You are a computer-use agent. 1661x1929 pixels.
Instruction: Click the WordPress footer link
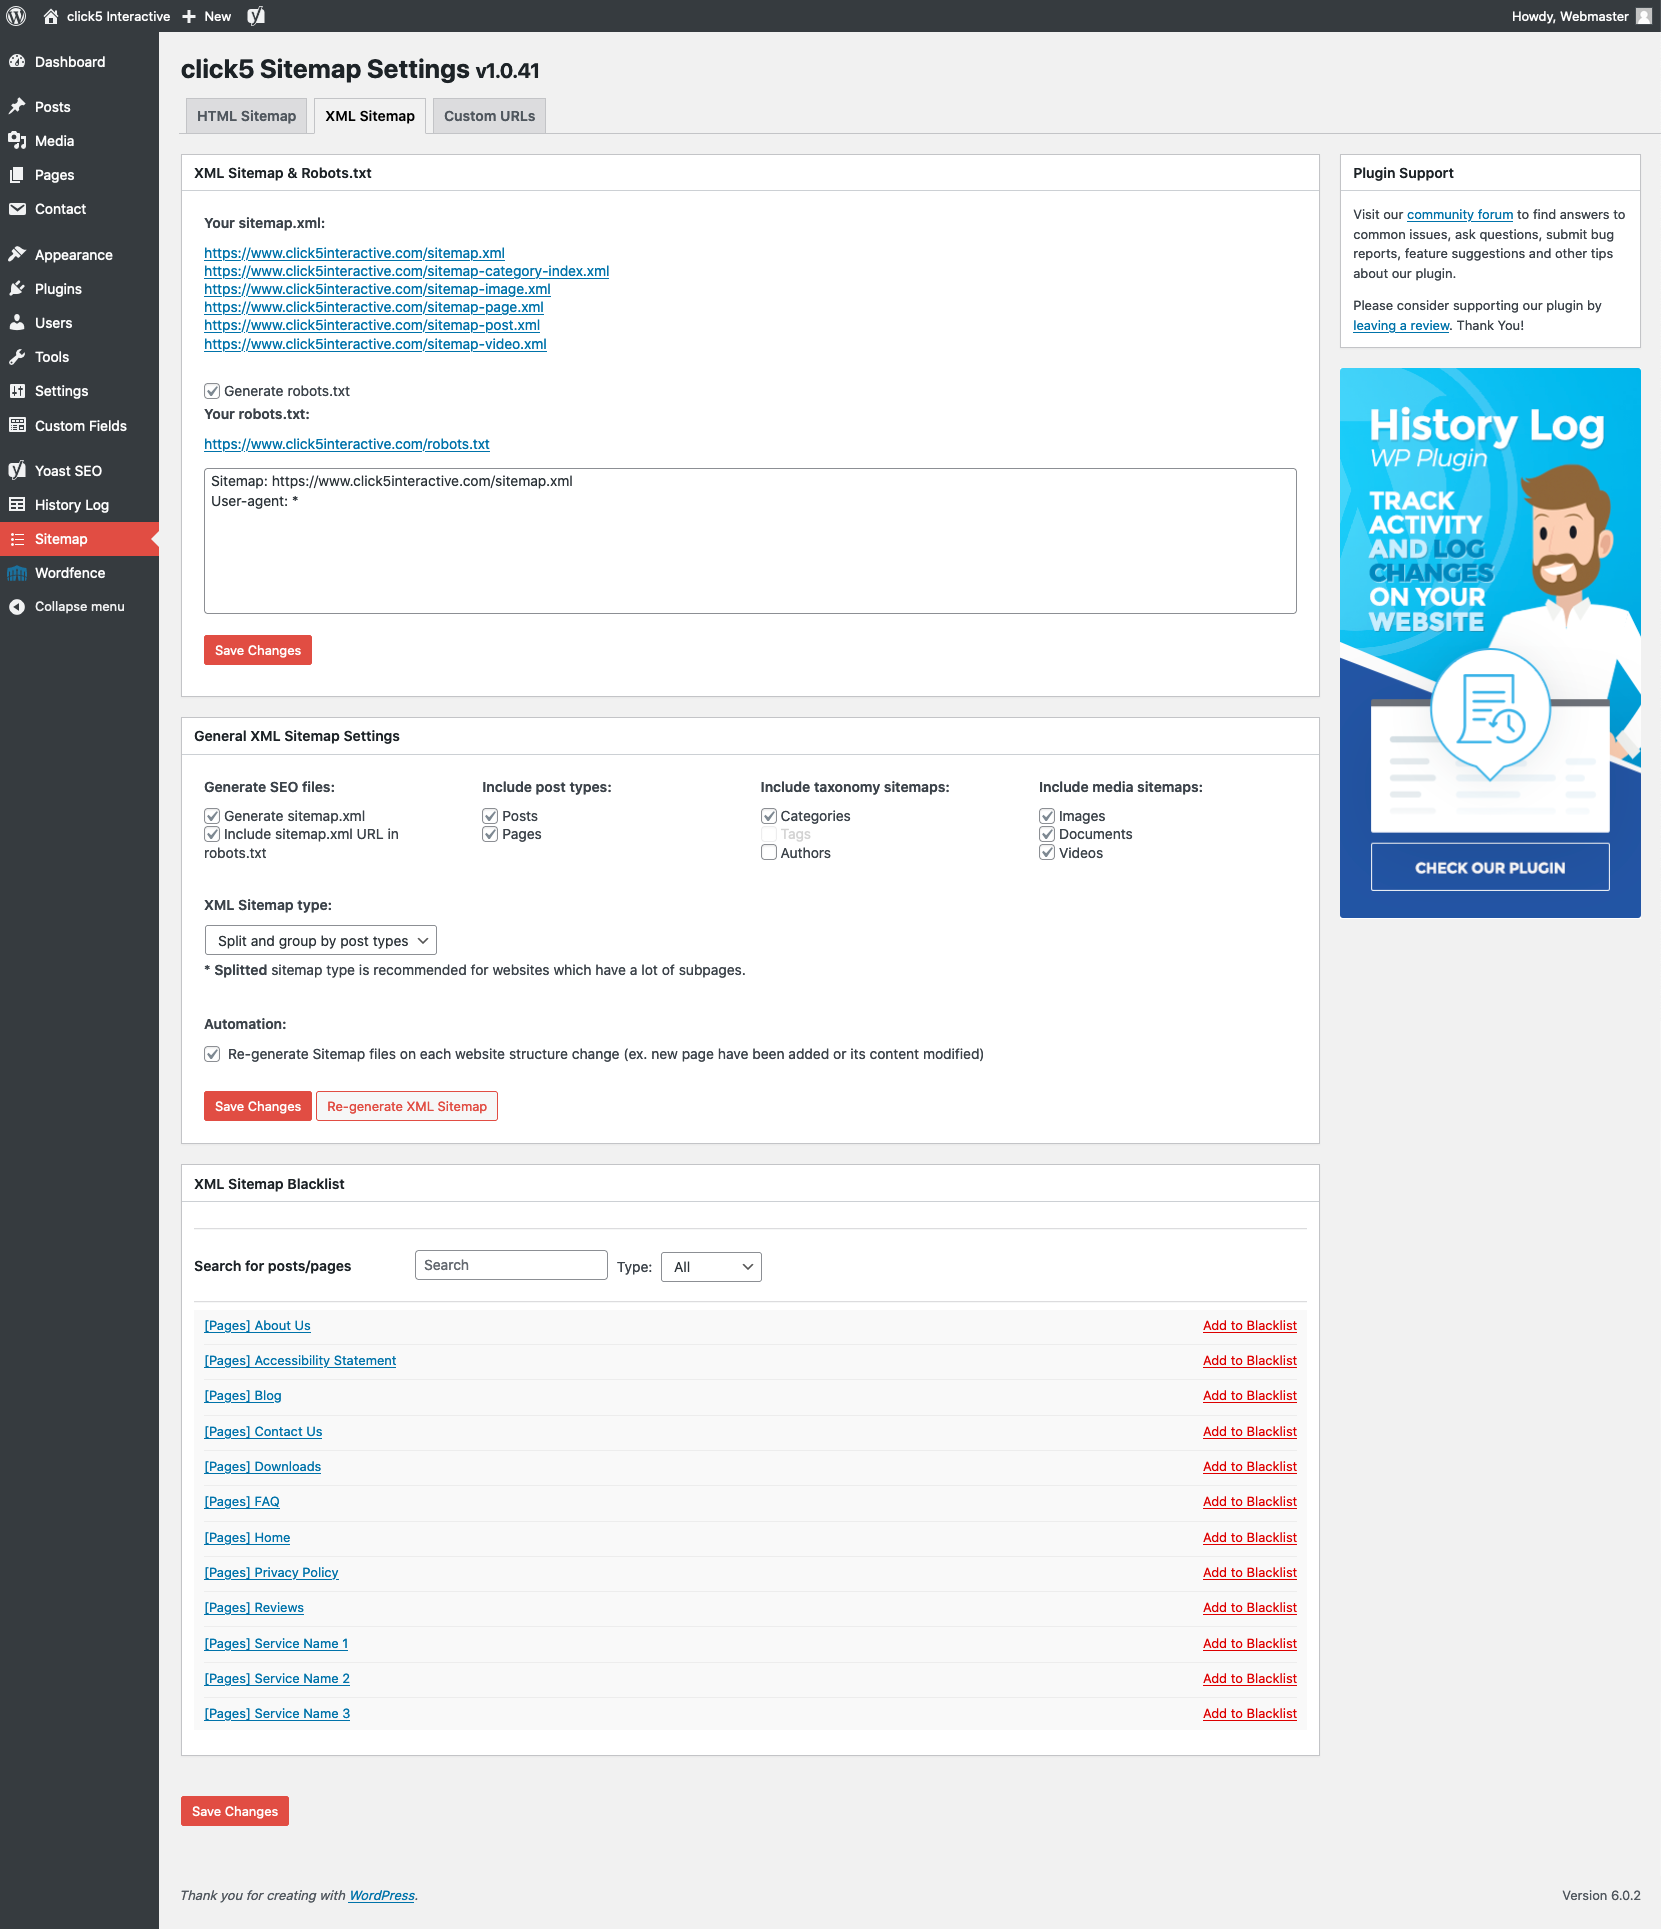tap(382, 1895)
